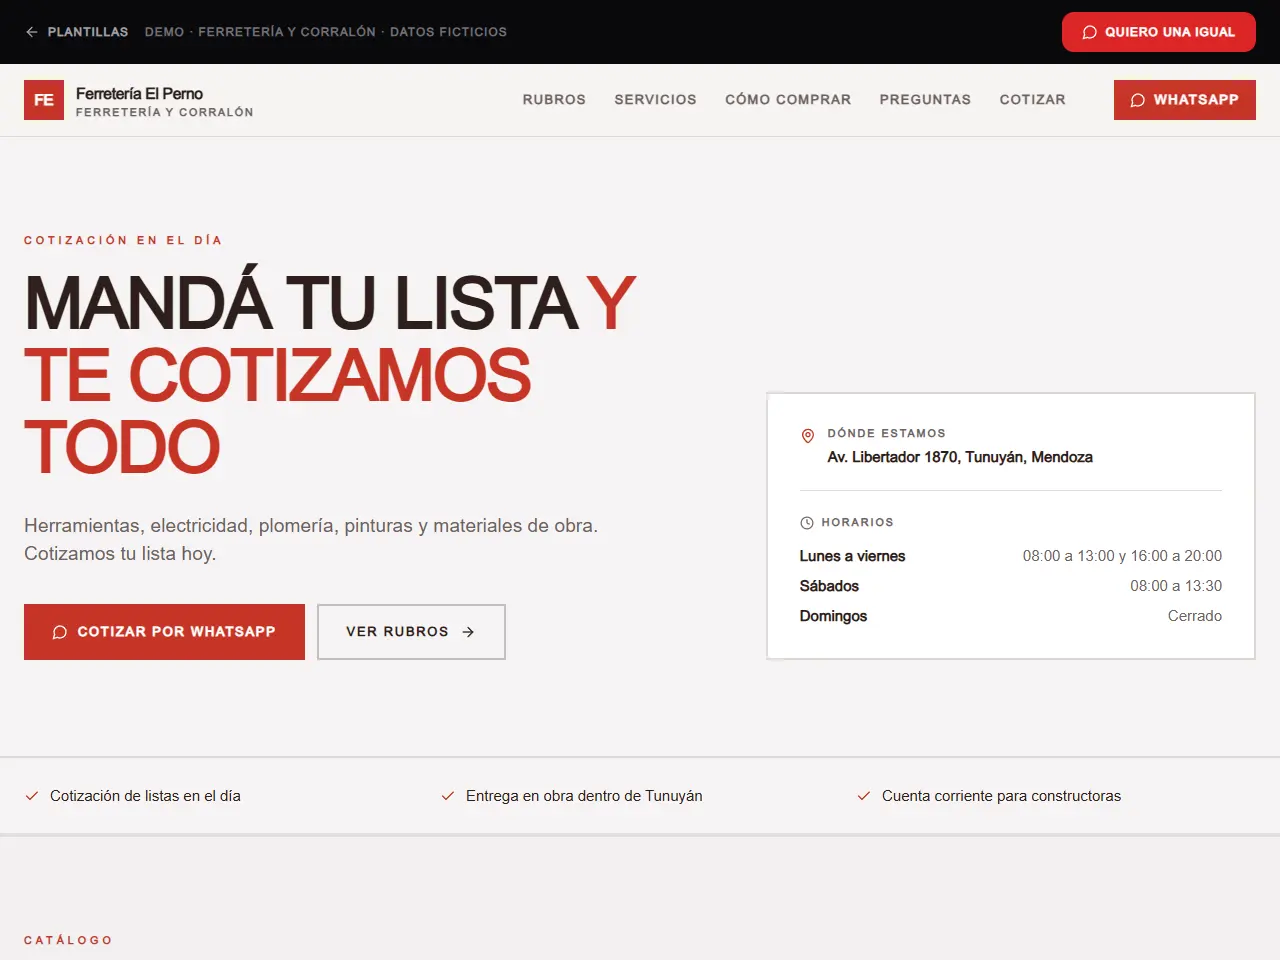Viewport: 1280px width, 960px height.
Task: Click the 'Cerrado' Sunday value
Action: (1195, 616)
